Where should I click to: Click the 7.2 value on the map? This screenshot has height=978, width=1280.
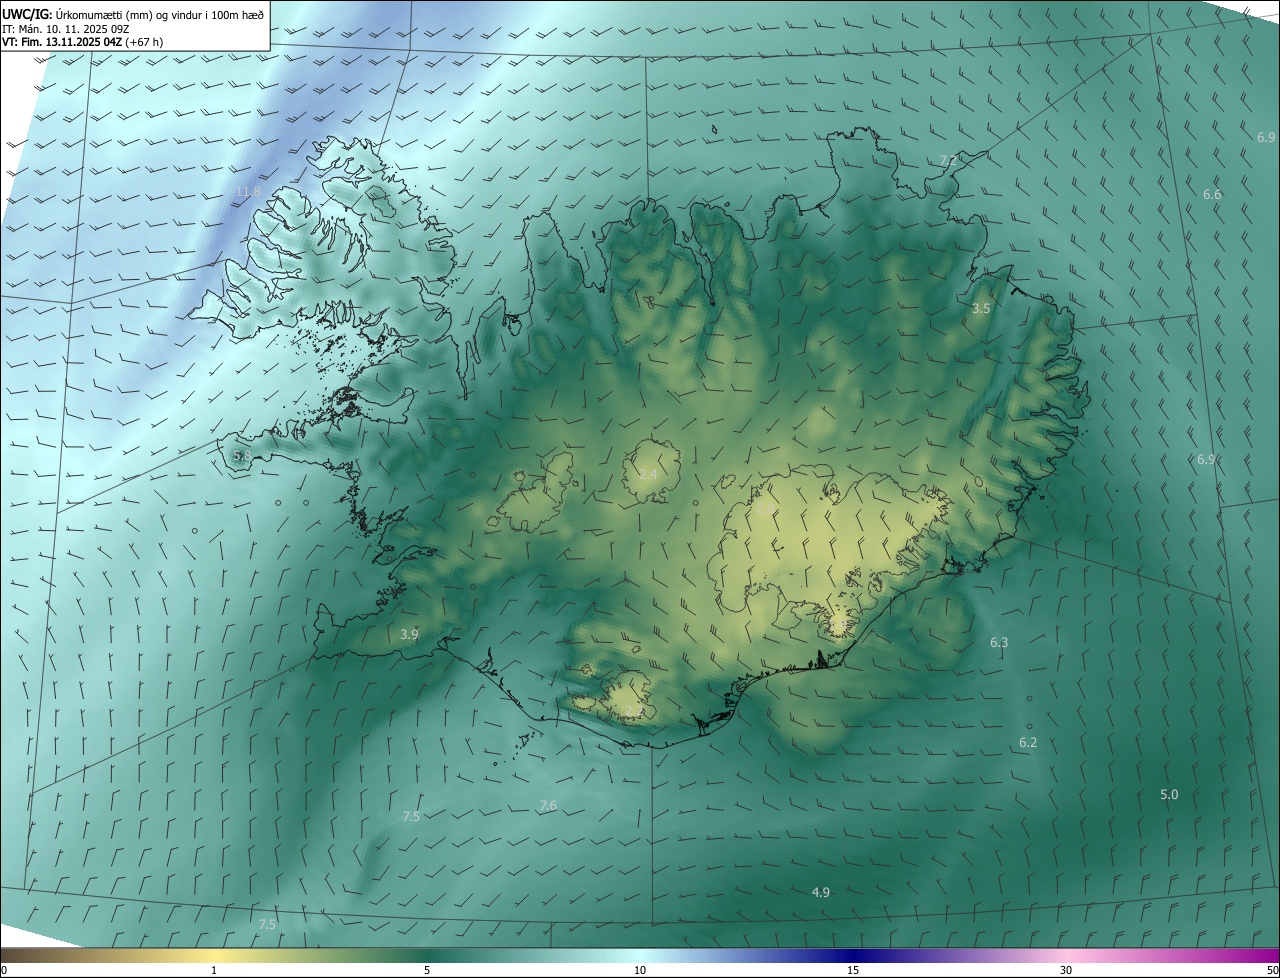coord(949,160)
